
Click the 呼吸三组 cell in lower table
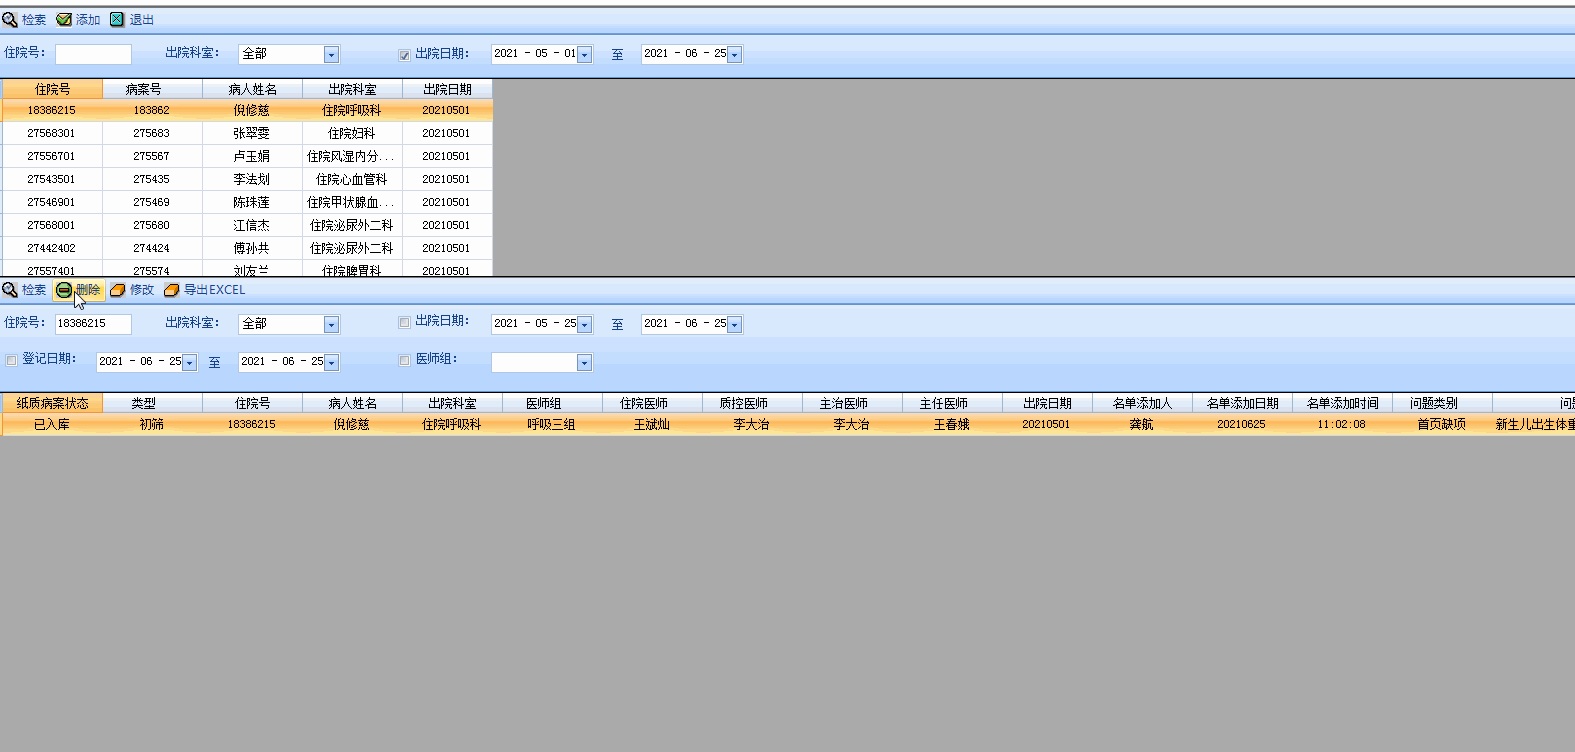(x=552, y=424)
